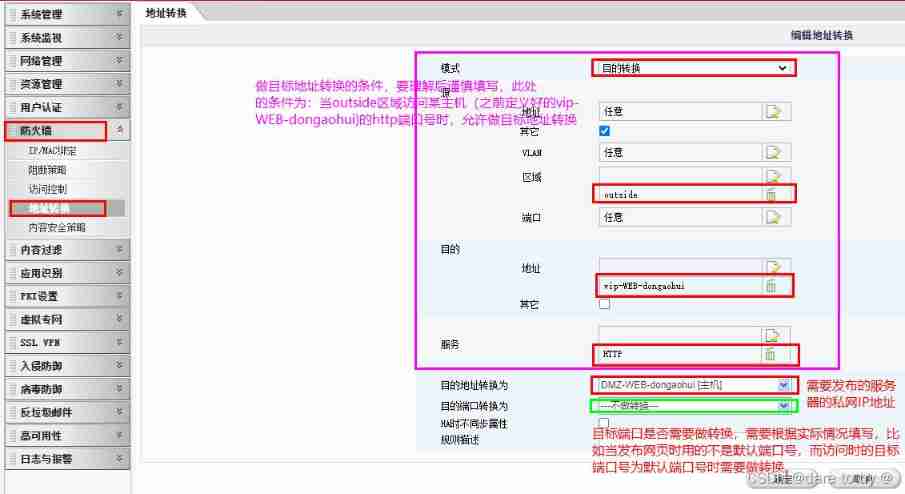The height and width of the screenshot is (494, 905).
Task: Expand 入侵防御 sidebar section
Action: [66, 366]
